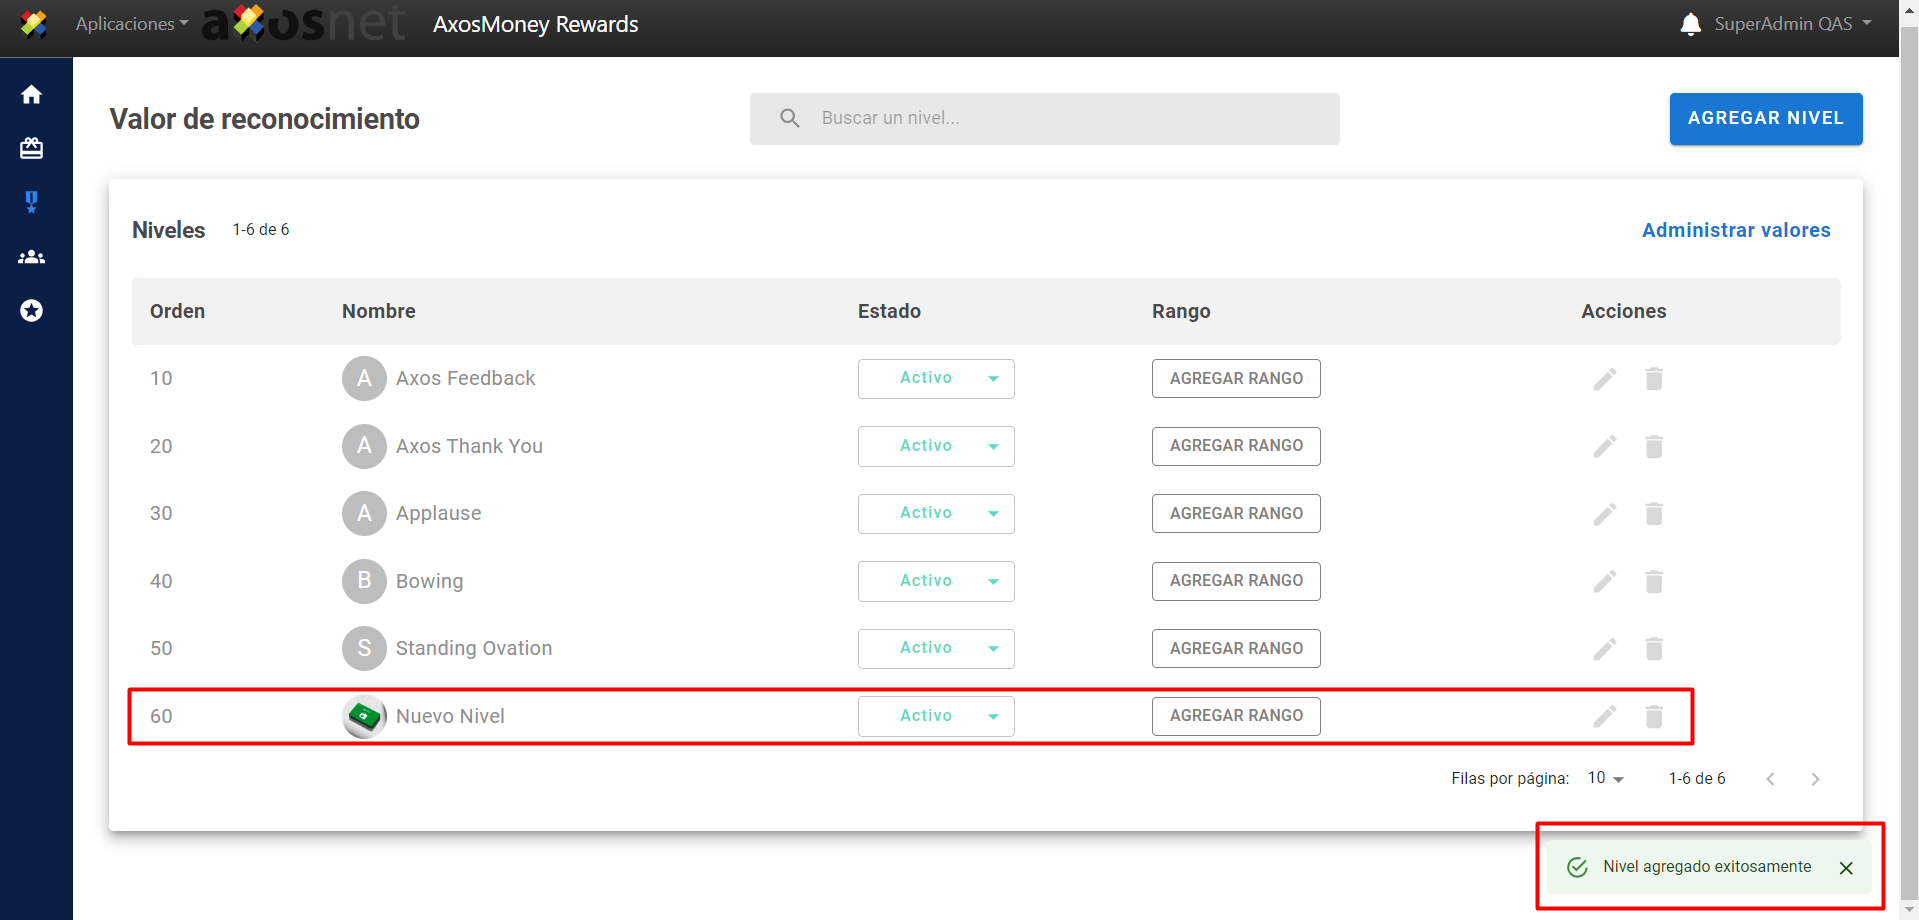Image resolution: width=1919 pixels, height=920 pixels.
Task: Click AGREGAR RANGO for Nuevo Nivel
Action: coord(1235,716)
